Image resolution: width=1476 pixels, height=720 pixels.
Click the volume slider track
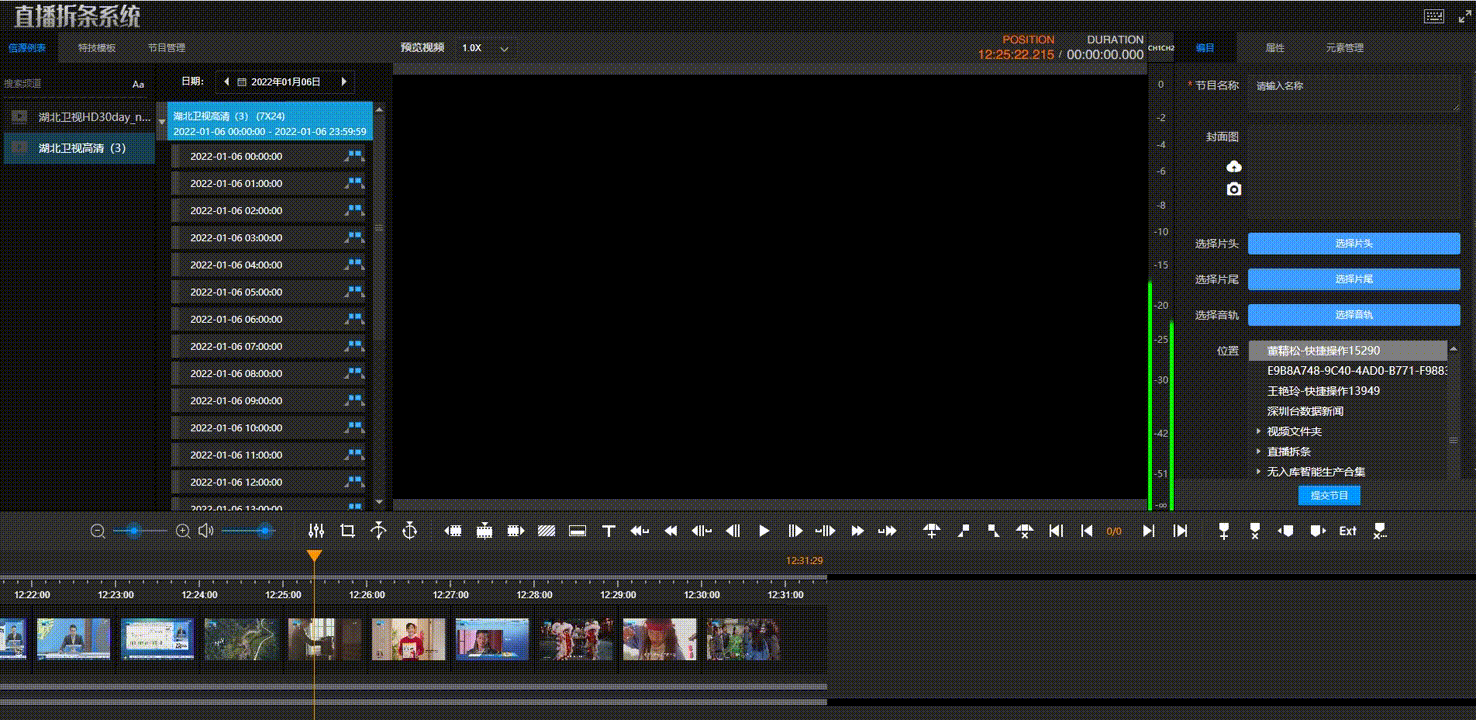pos(245,531)
